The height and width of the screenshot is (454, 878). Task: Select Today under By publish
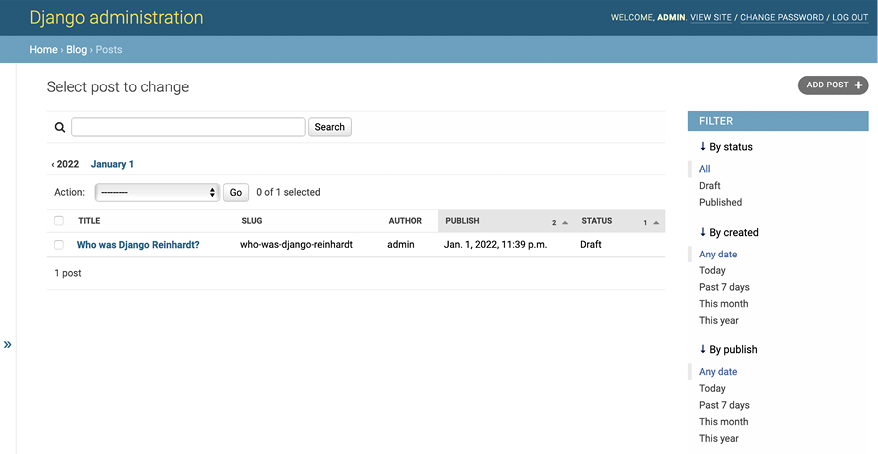point(712,389)
